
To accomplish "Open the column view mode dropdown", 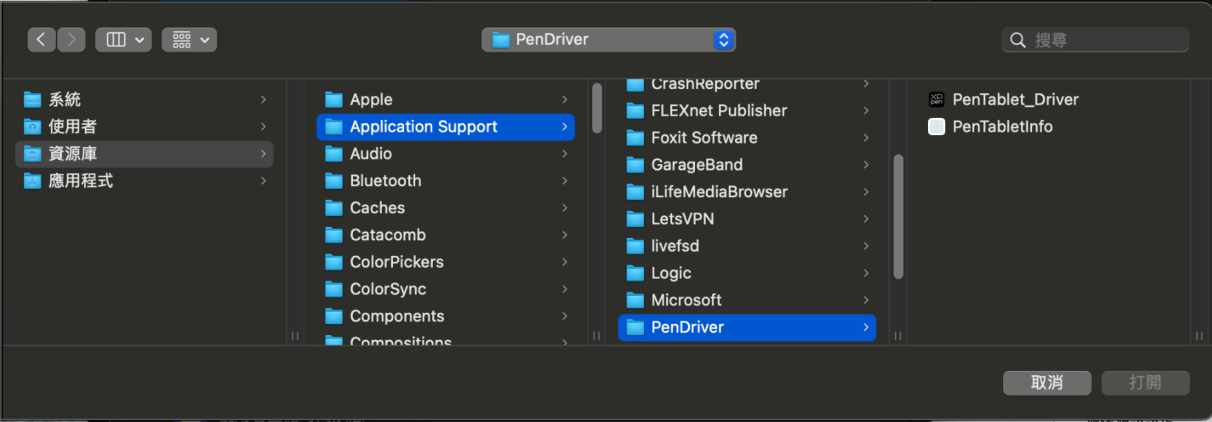I will click(x=124, y=40).
